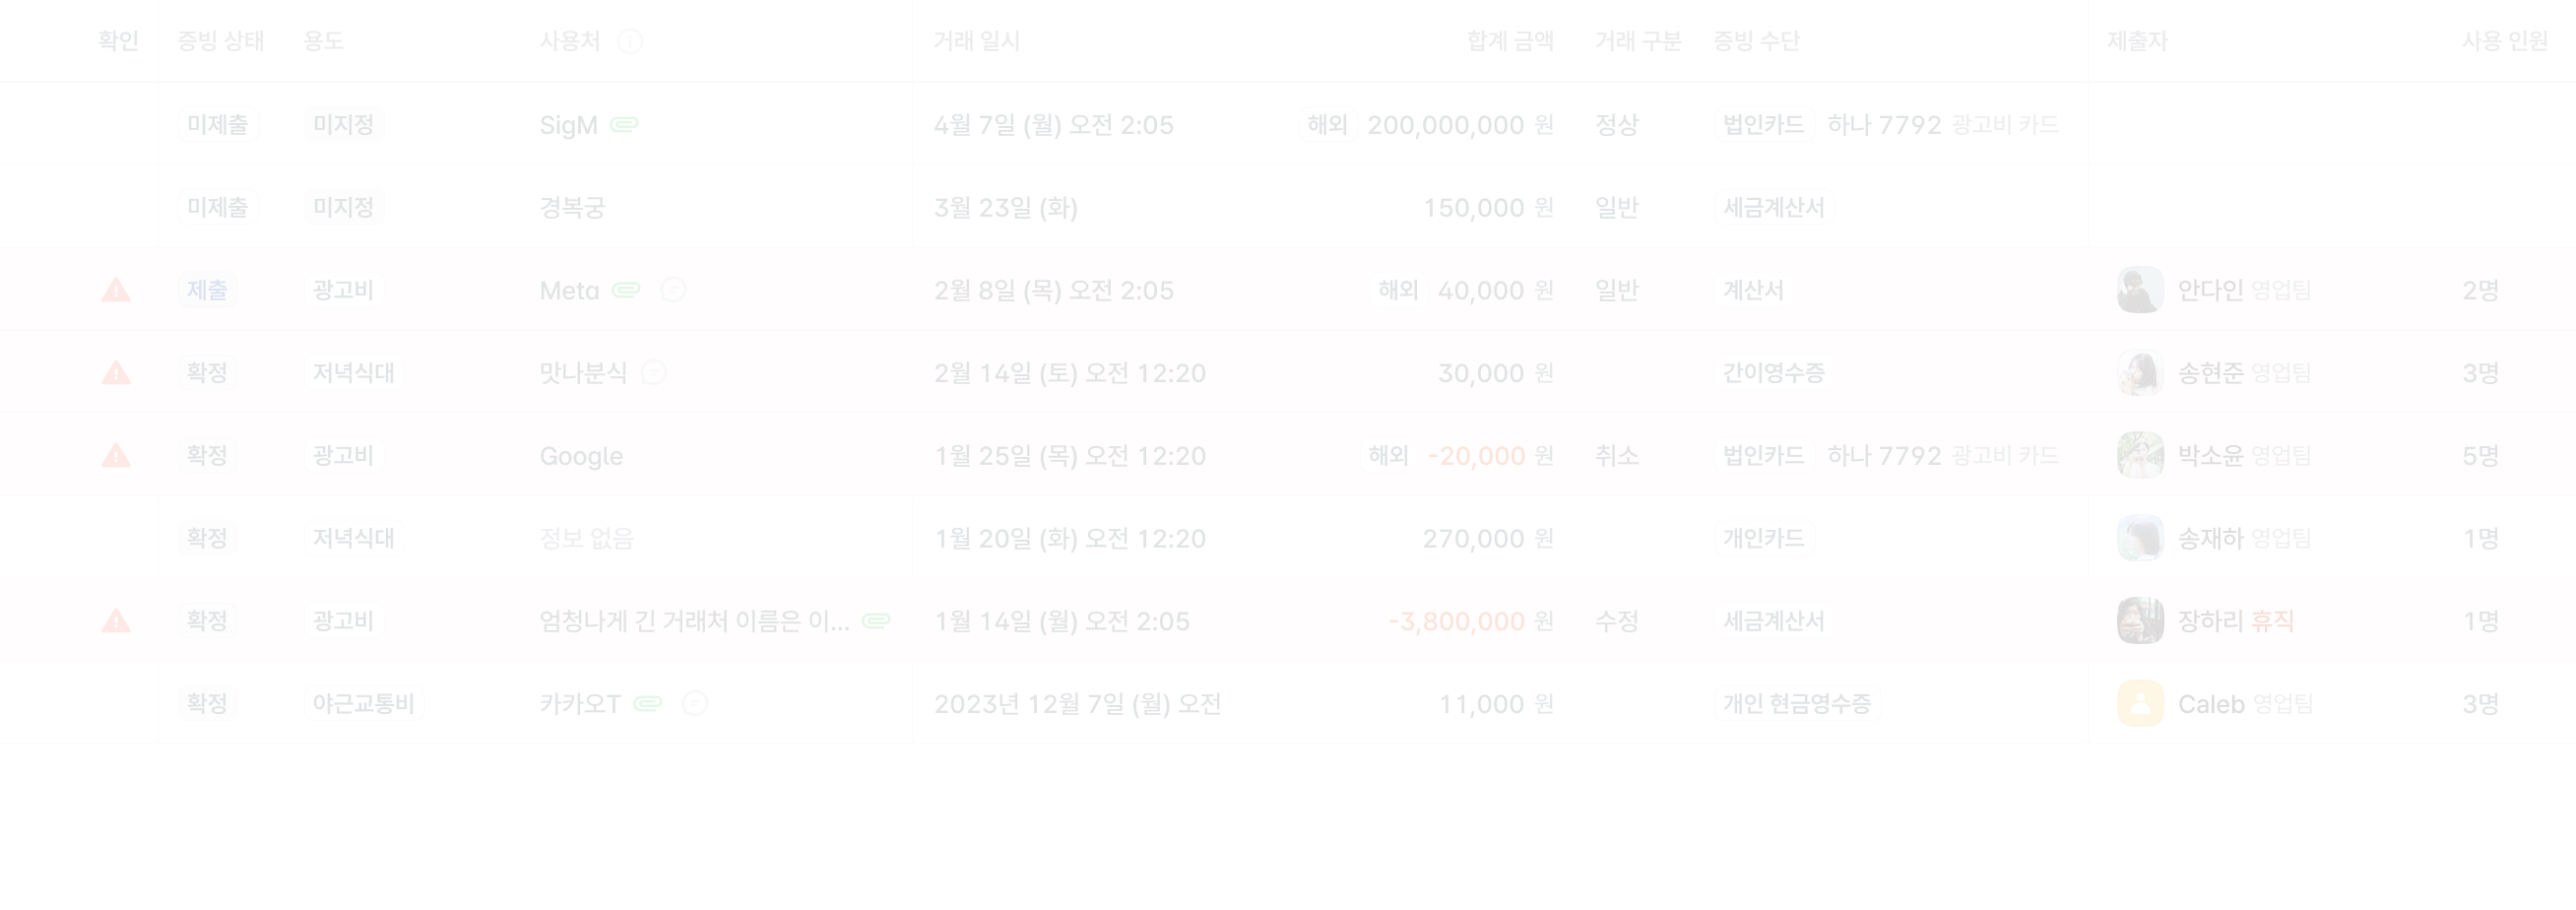
Task: Open the comment bubble icon in Meta row
Action: pos(673,290)
